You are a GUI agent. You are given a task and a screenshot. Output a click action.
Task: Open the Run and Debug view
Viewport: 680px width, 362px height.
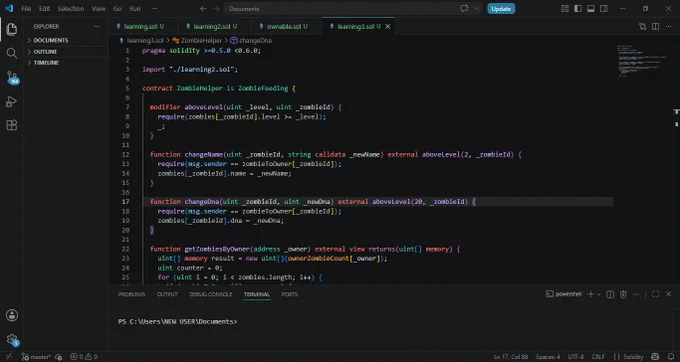[x=12, y=101]
